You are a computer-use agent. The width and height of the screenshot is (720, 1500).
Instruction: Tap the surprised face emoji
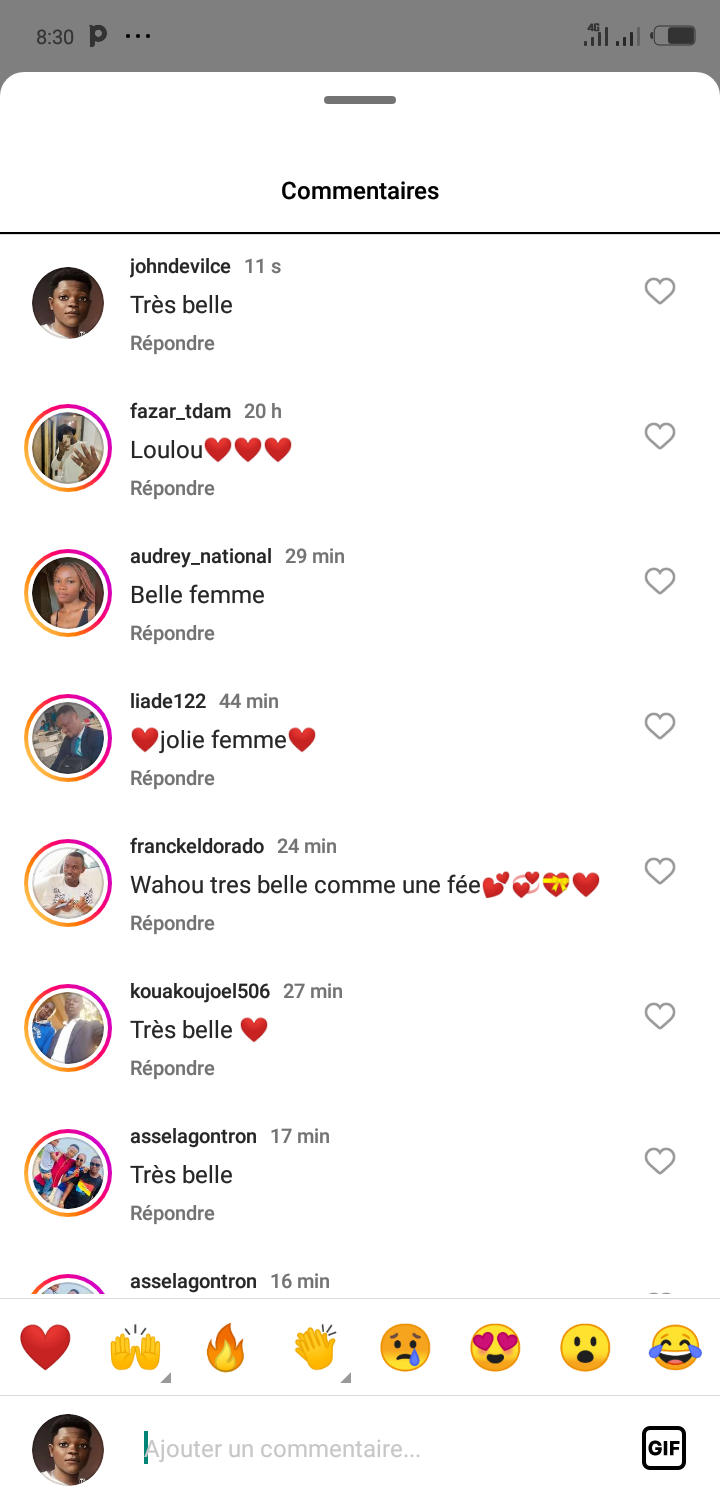click(x=585, y=1347)
